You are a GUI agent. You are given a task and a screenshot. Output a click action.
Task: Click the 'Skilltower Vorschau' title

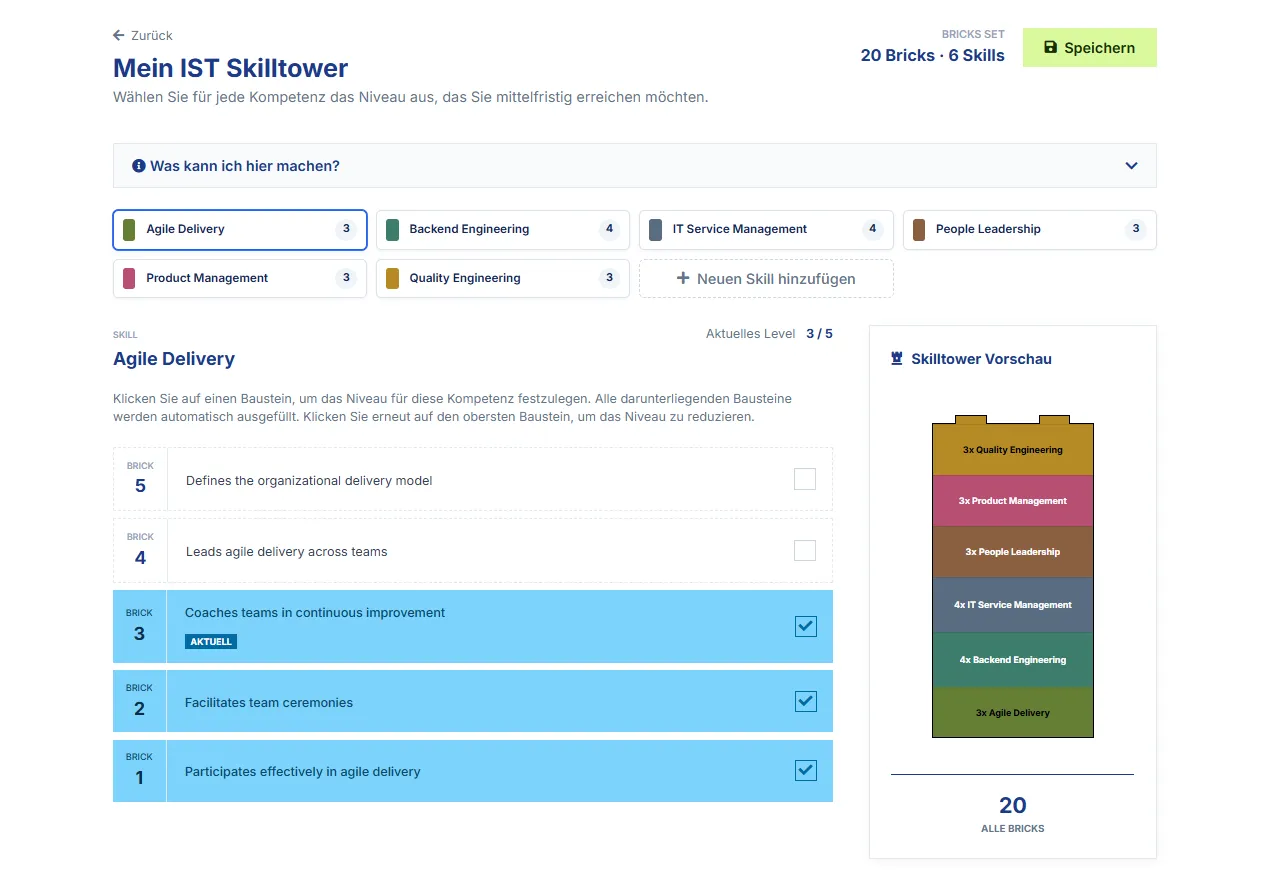981,359
